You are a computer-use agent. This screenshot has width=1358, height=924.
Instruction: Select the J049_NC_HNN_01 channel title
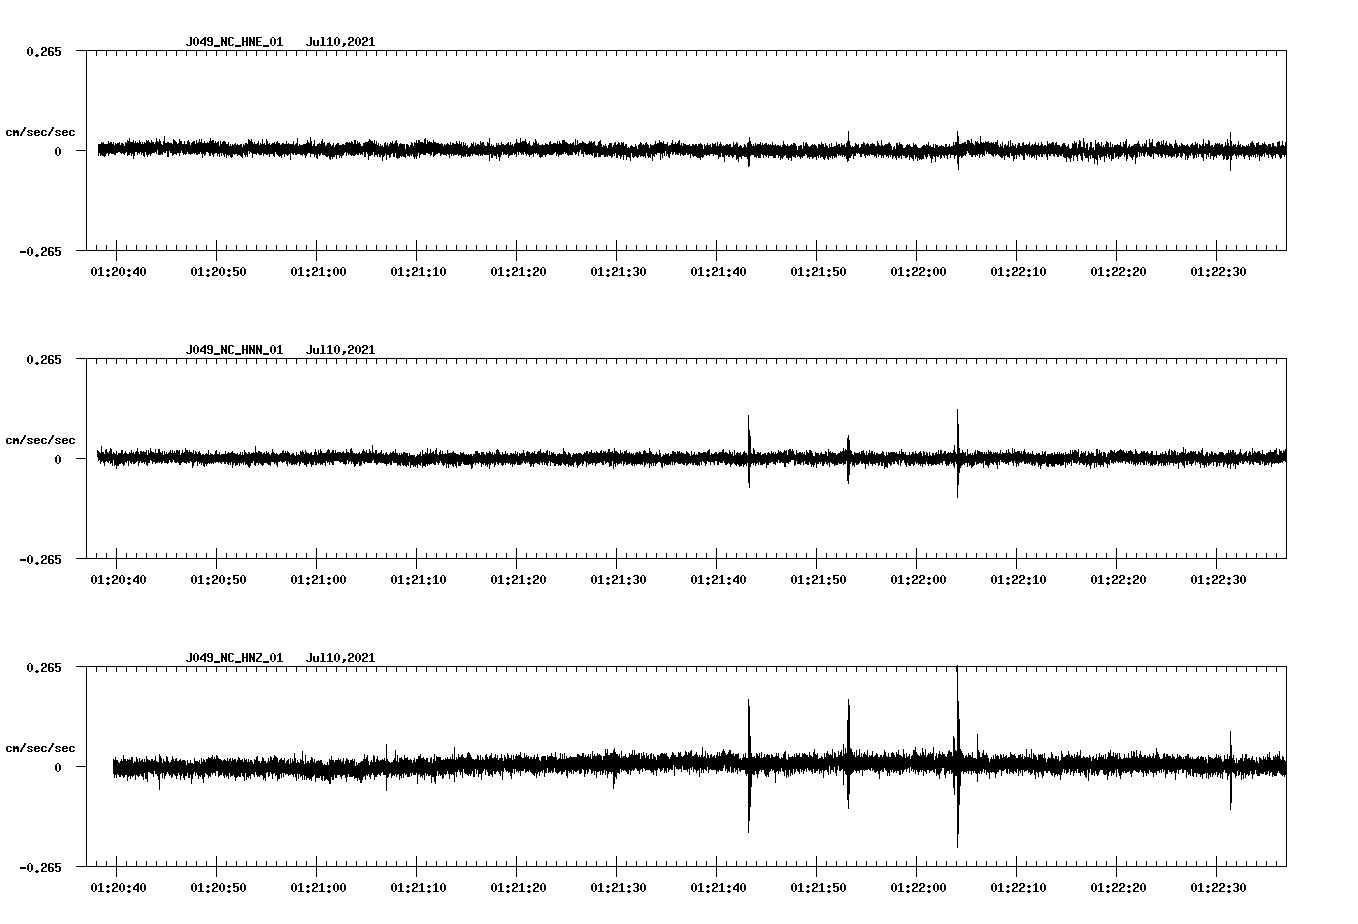point(233,350)
